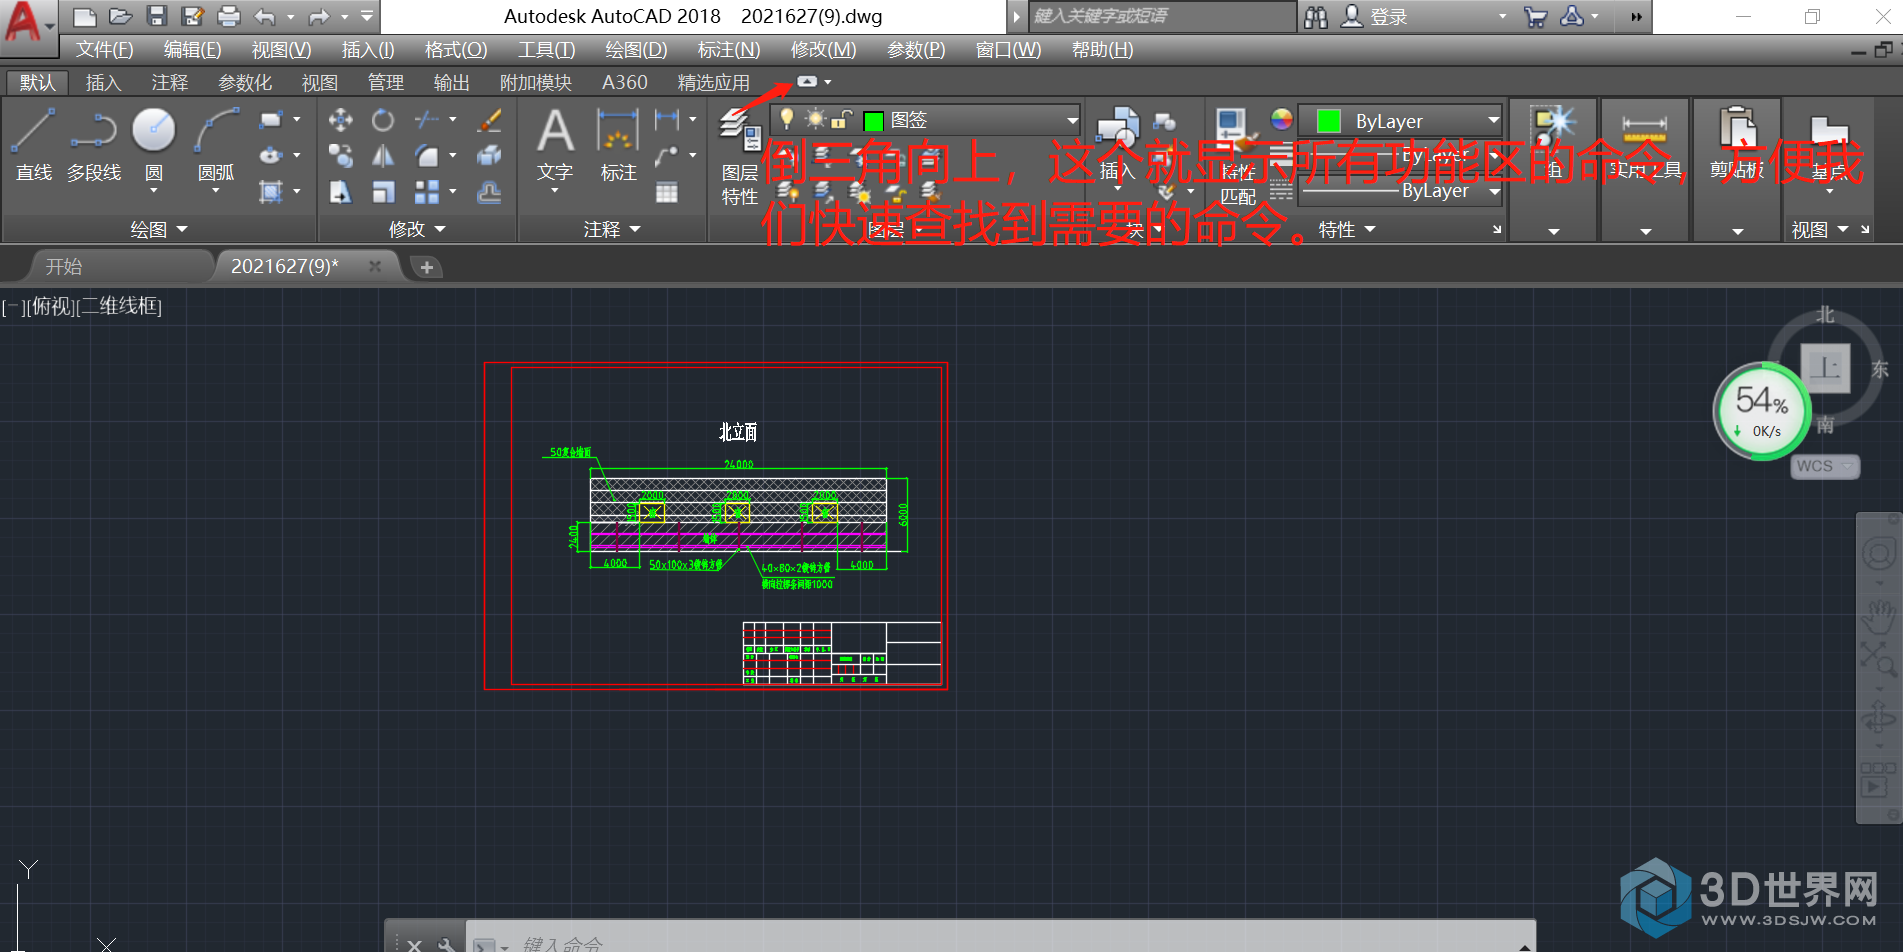Click the color wheel icon in properties panel
1903x952 pixels.
click(x=1281, y=119)
